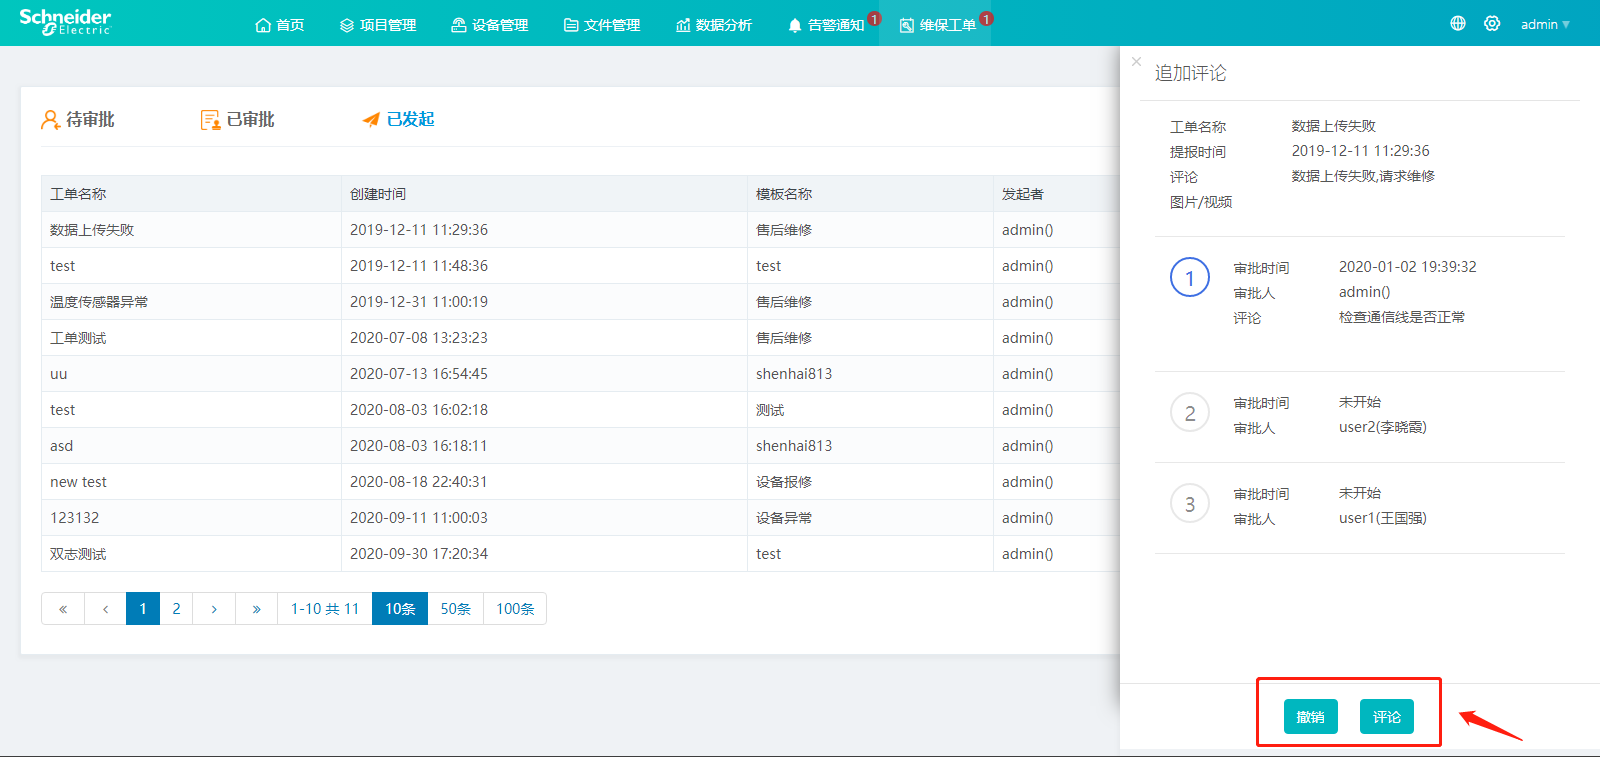Click the alarm bell icon
1600x757 pixels.
[795, 25]
